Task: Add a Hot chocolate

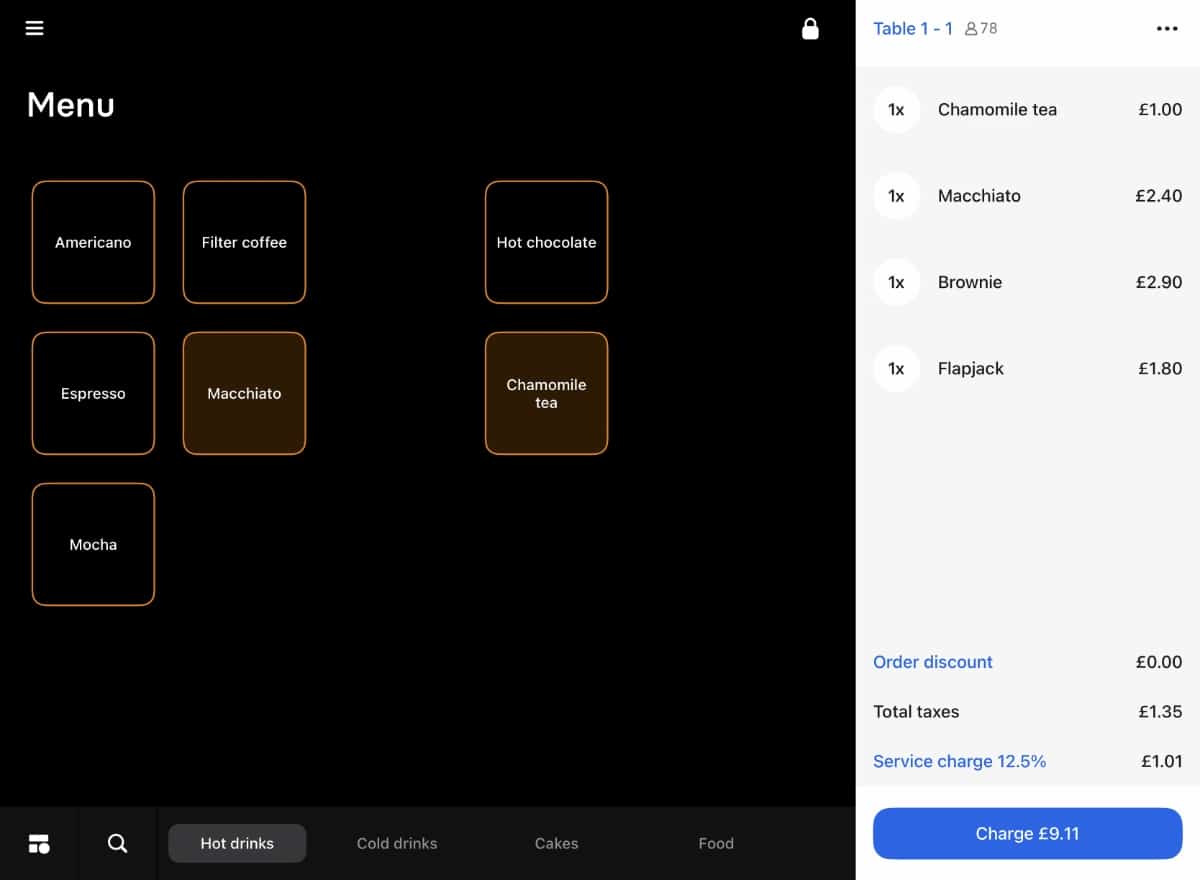Action: point(546,242)
